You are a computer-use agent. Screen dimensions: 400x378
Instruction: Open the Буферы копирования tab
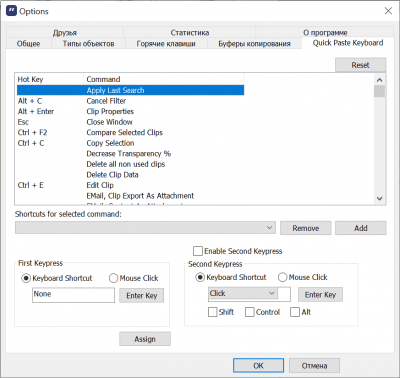click(x=254, y=43)
